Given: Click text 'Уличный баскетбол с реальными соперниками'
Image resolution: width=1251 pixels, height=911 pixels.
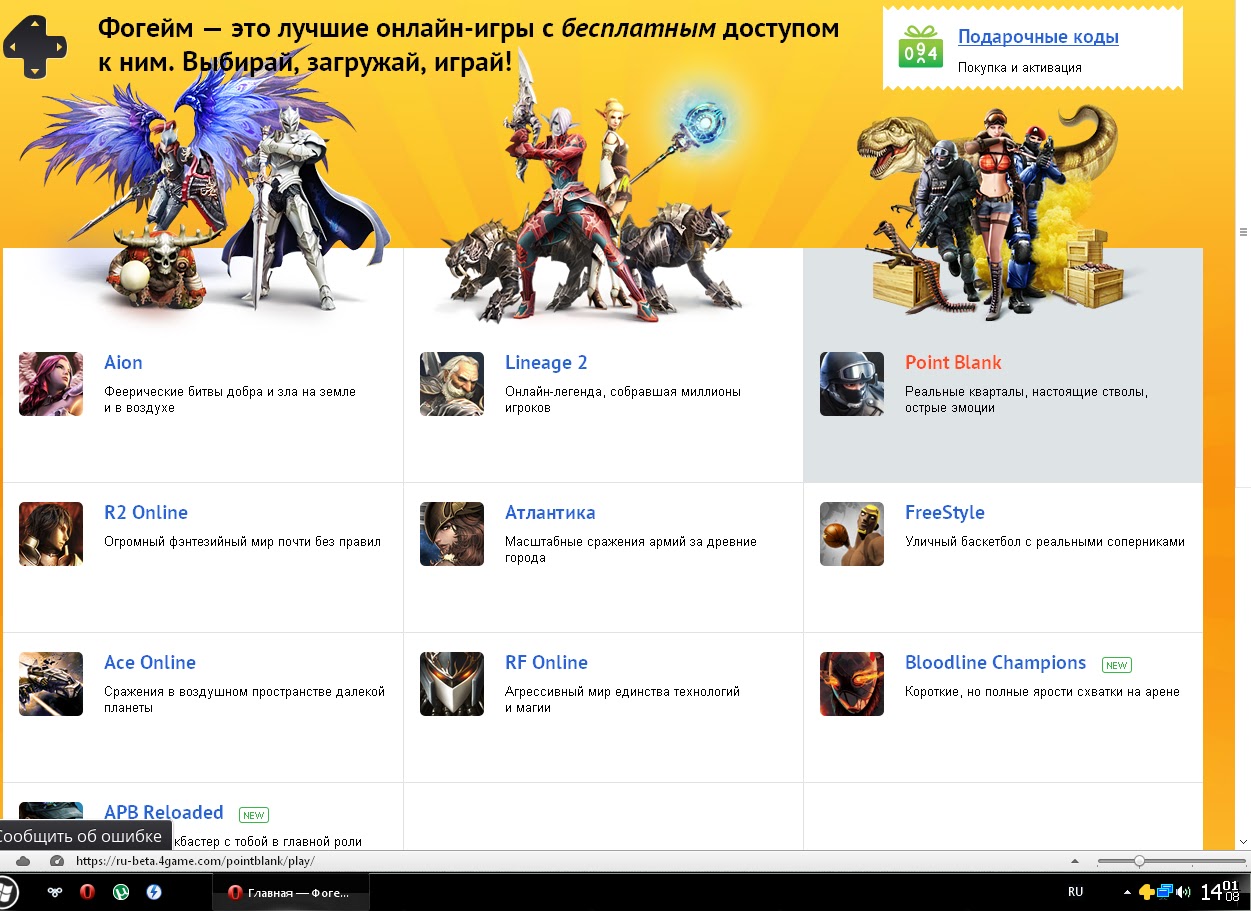Looking at the screenshot, I should 1045,542.
